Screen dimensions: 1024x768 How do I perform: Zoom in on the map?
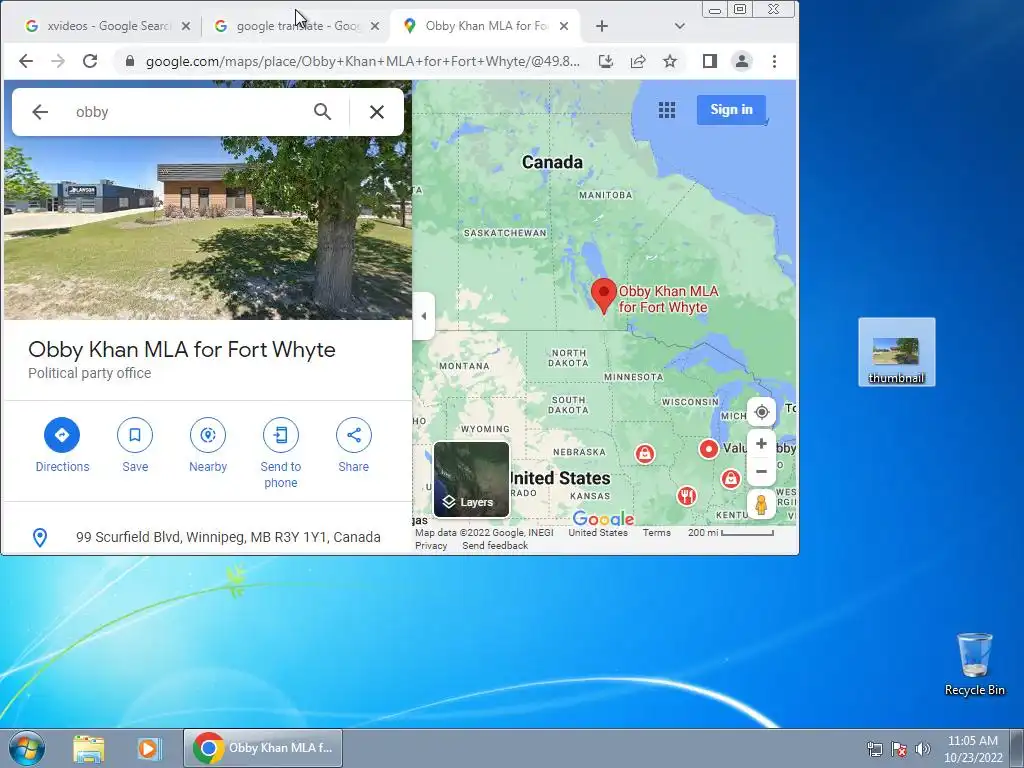761,444
